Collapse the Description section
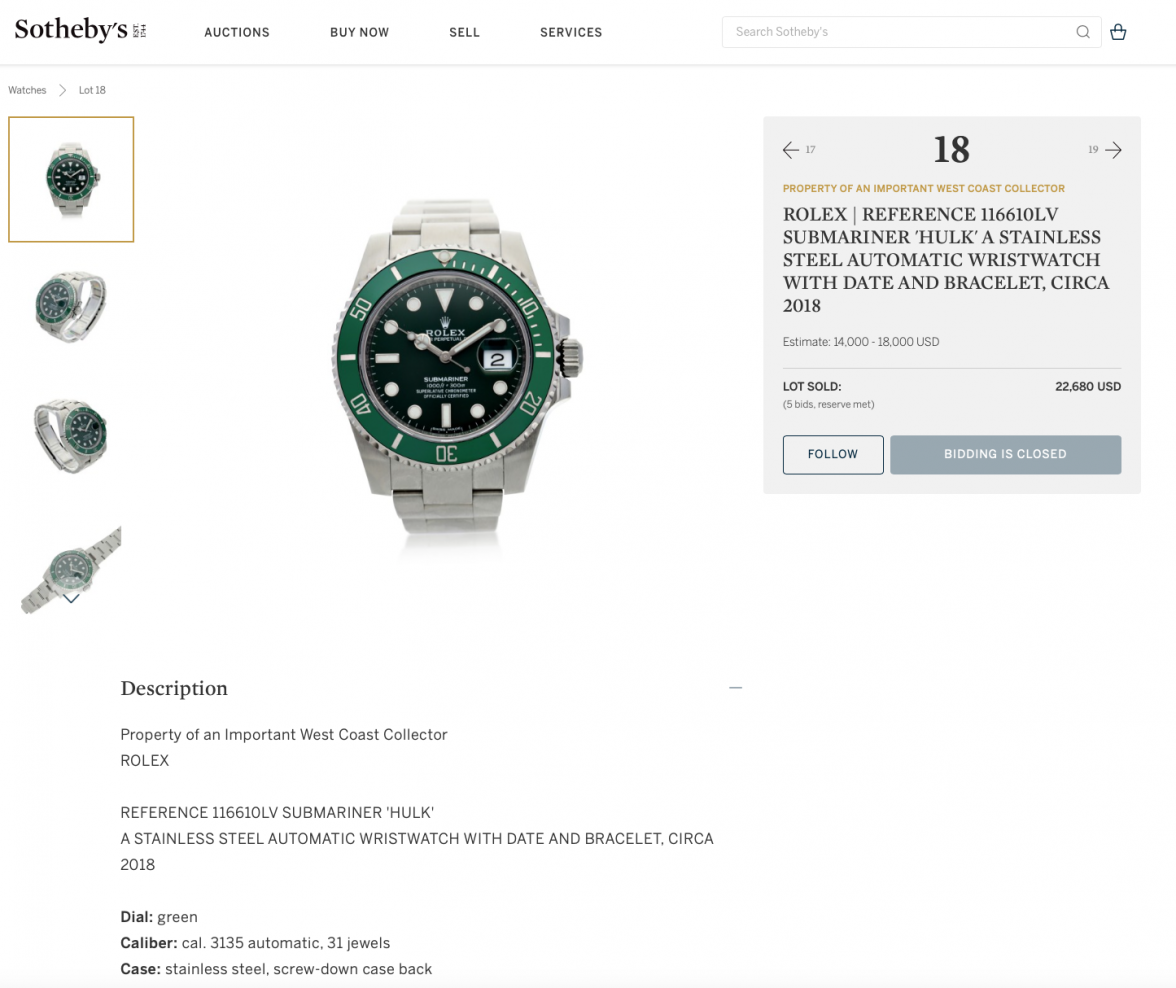This screenshot has height=988, width=1176. pos(735,687)
